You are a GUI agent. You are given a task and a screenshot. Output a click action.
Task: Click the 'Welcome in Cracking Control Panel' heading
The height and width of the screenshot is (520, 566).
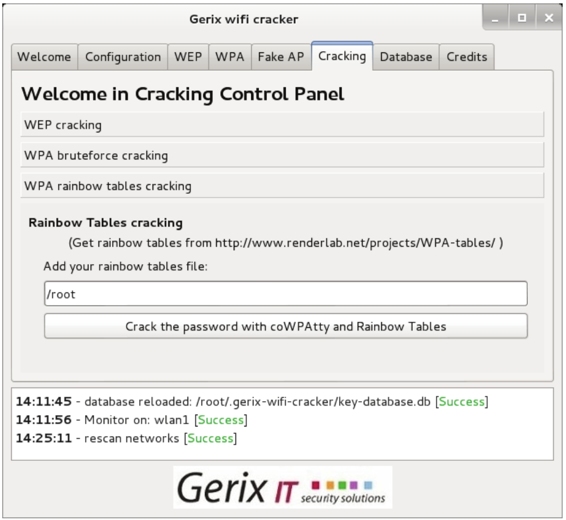tap(183, 94)
